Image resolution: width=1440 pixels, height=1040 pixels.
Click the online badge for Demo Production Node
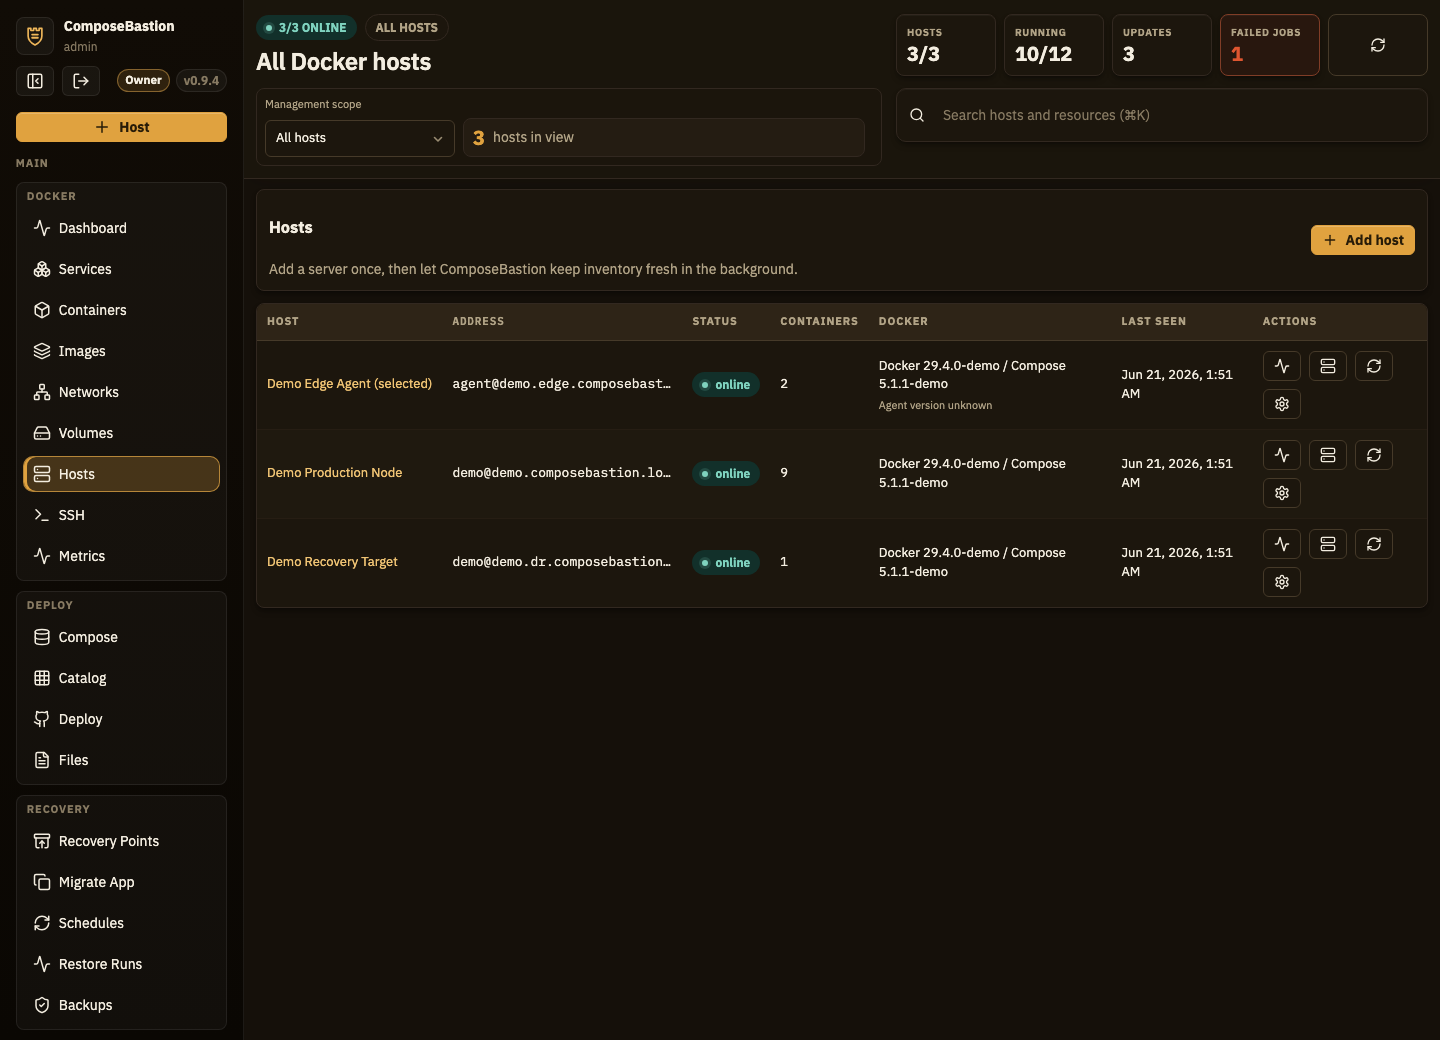[x=726, y=474]
